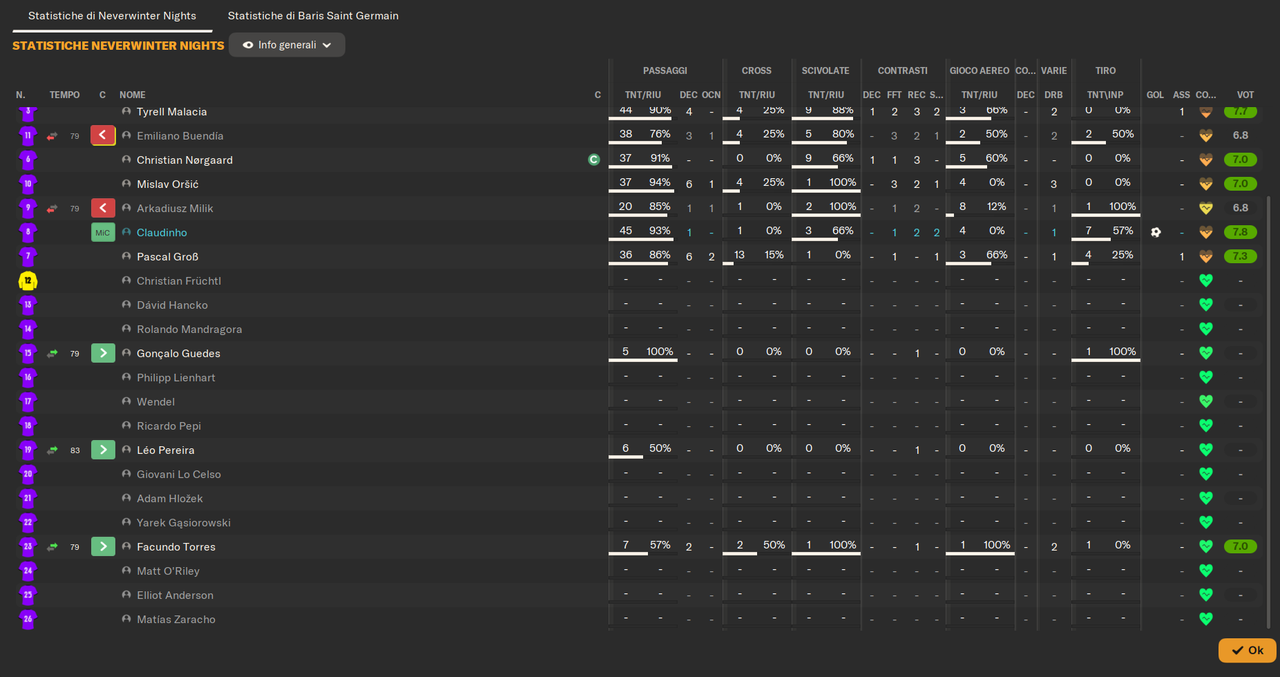1280x677 pixels.
Task: Sort by the VOT rating column header
Action: [1245, 95]
